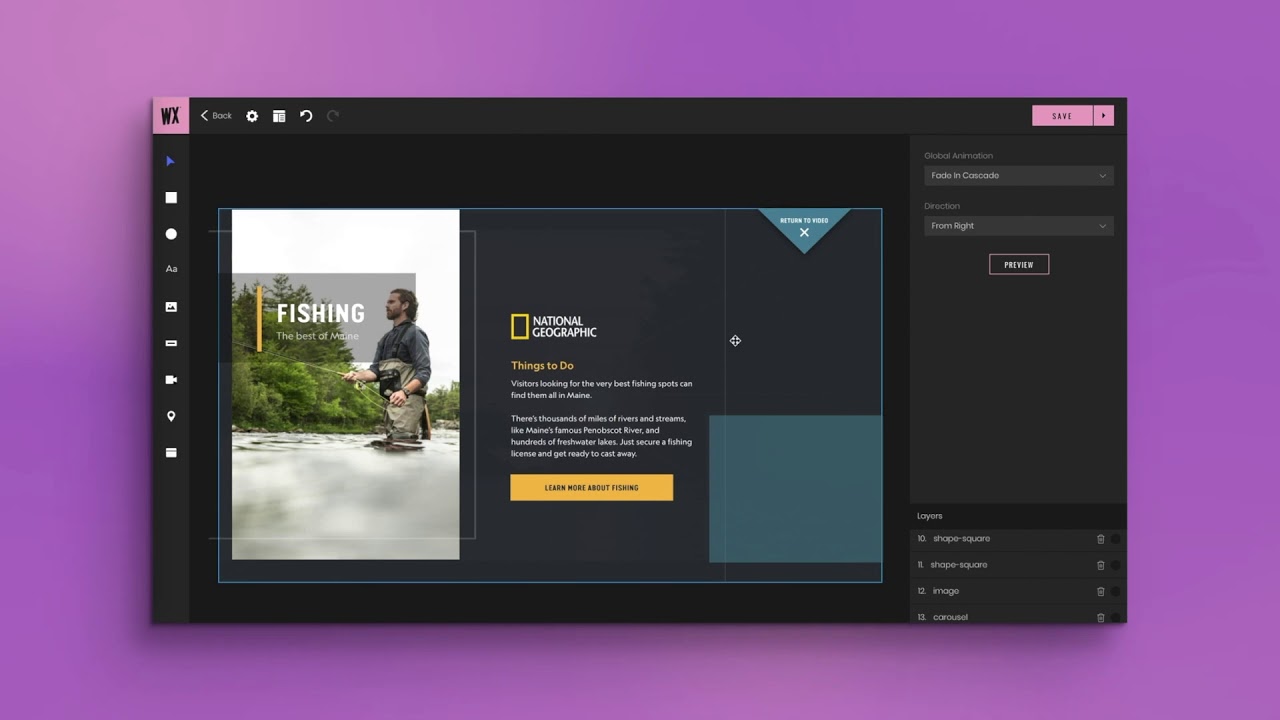The image size is (1280, 720).
Task: Select the 'Visitors looking for' paragraph text
Action: pyautogui.click(x=601, y=390)
